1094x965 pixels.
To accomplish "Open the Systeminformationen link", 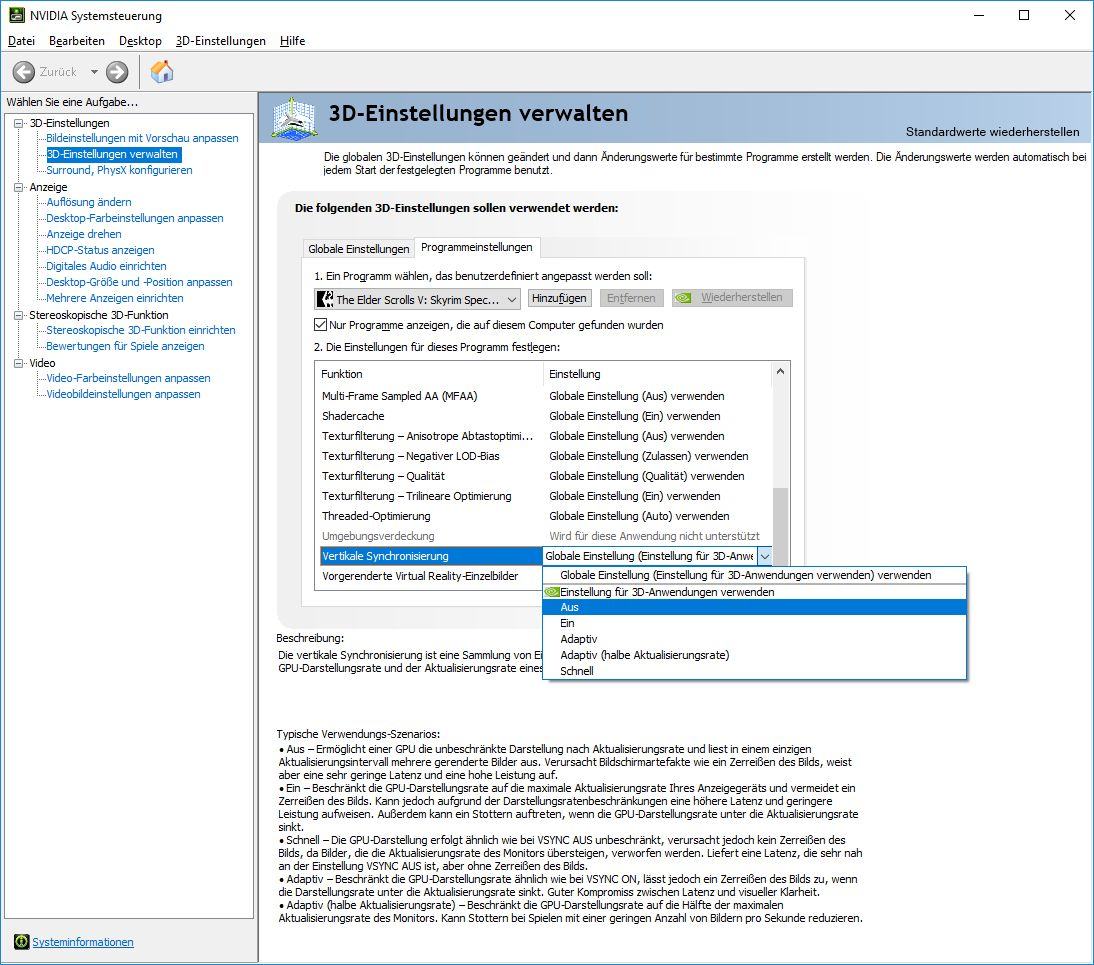I will coord(83,942).
